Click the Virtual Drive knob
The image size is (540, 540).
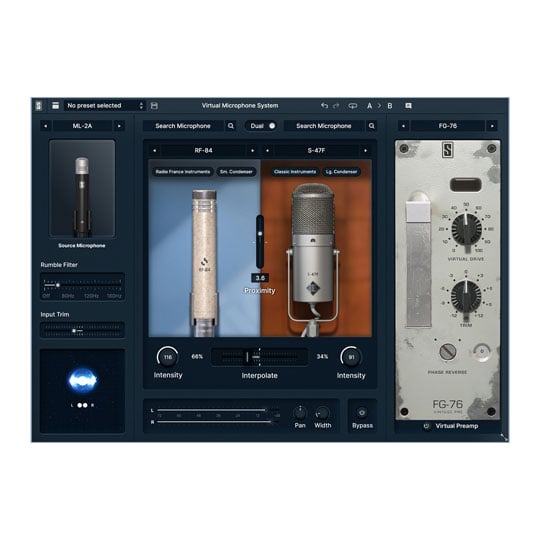[467, 230]
